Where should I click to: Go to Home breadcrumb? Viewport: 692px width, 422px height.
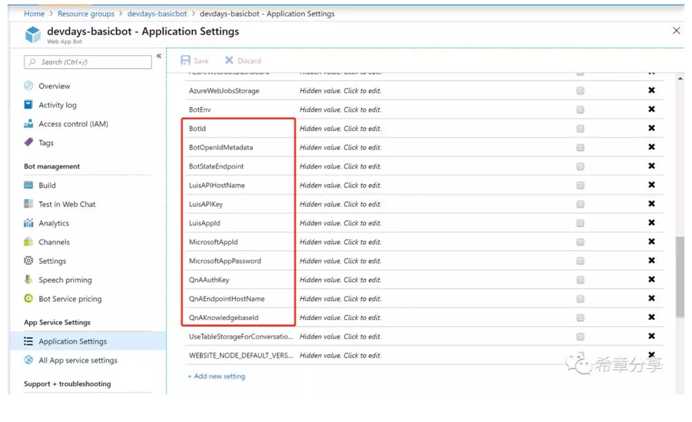click(34, 14)
